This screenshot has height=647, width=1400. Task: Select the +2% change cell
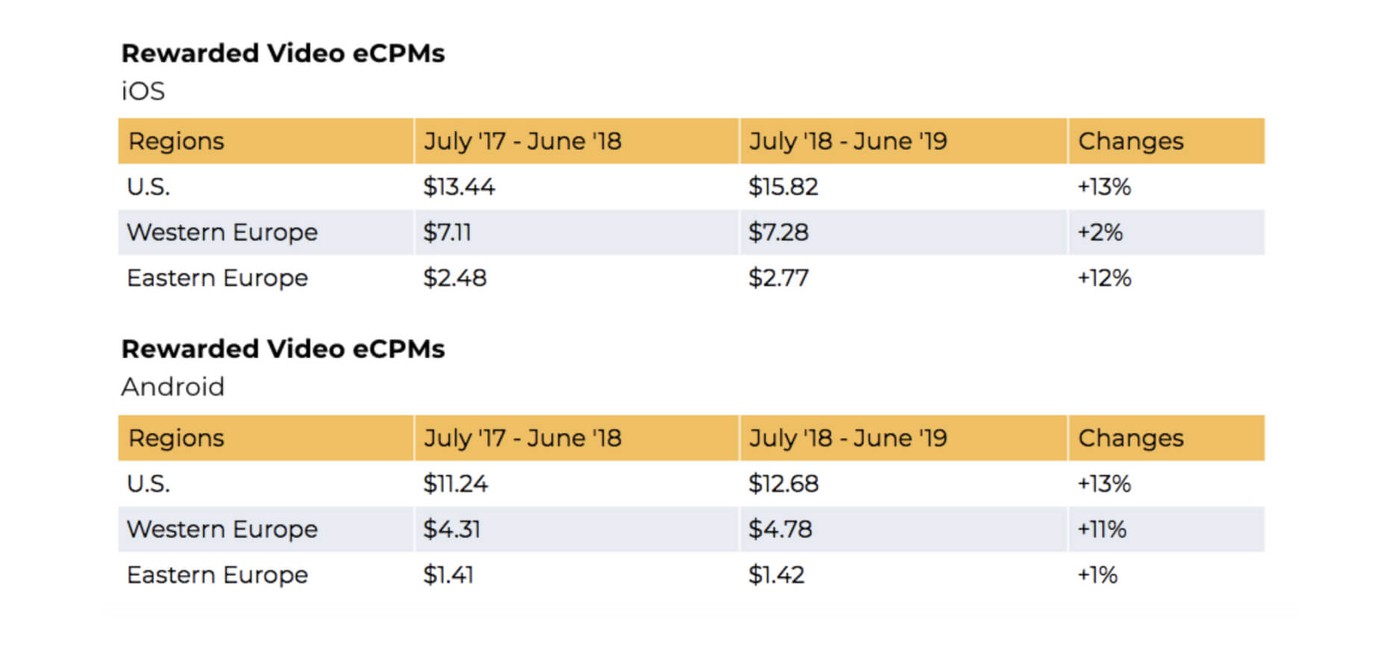1100,232
